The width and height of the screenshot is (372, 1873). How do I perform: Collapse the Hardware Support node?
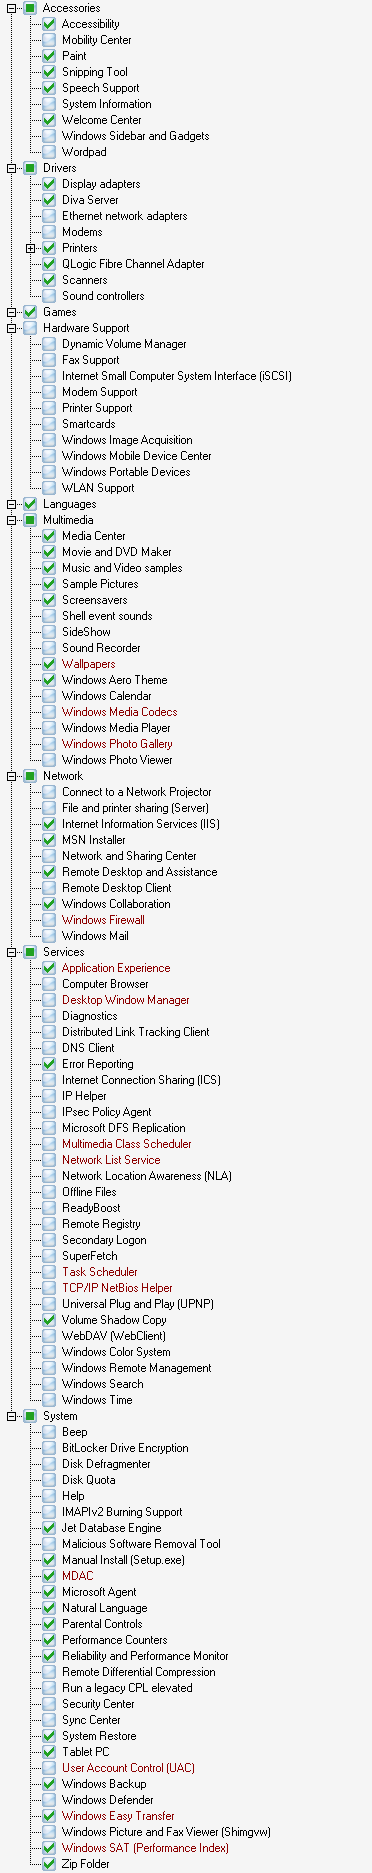12,328
